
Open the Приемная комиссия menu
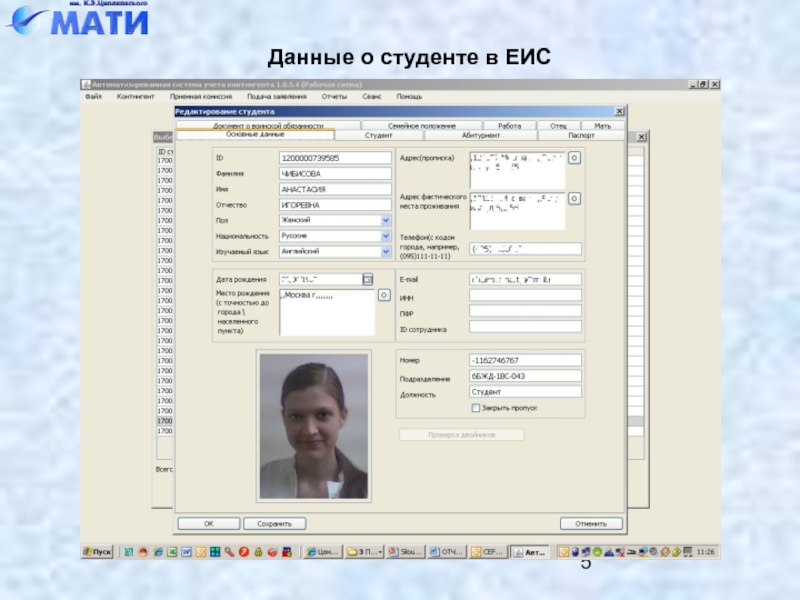point(201,96)
